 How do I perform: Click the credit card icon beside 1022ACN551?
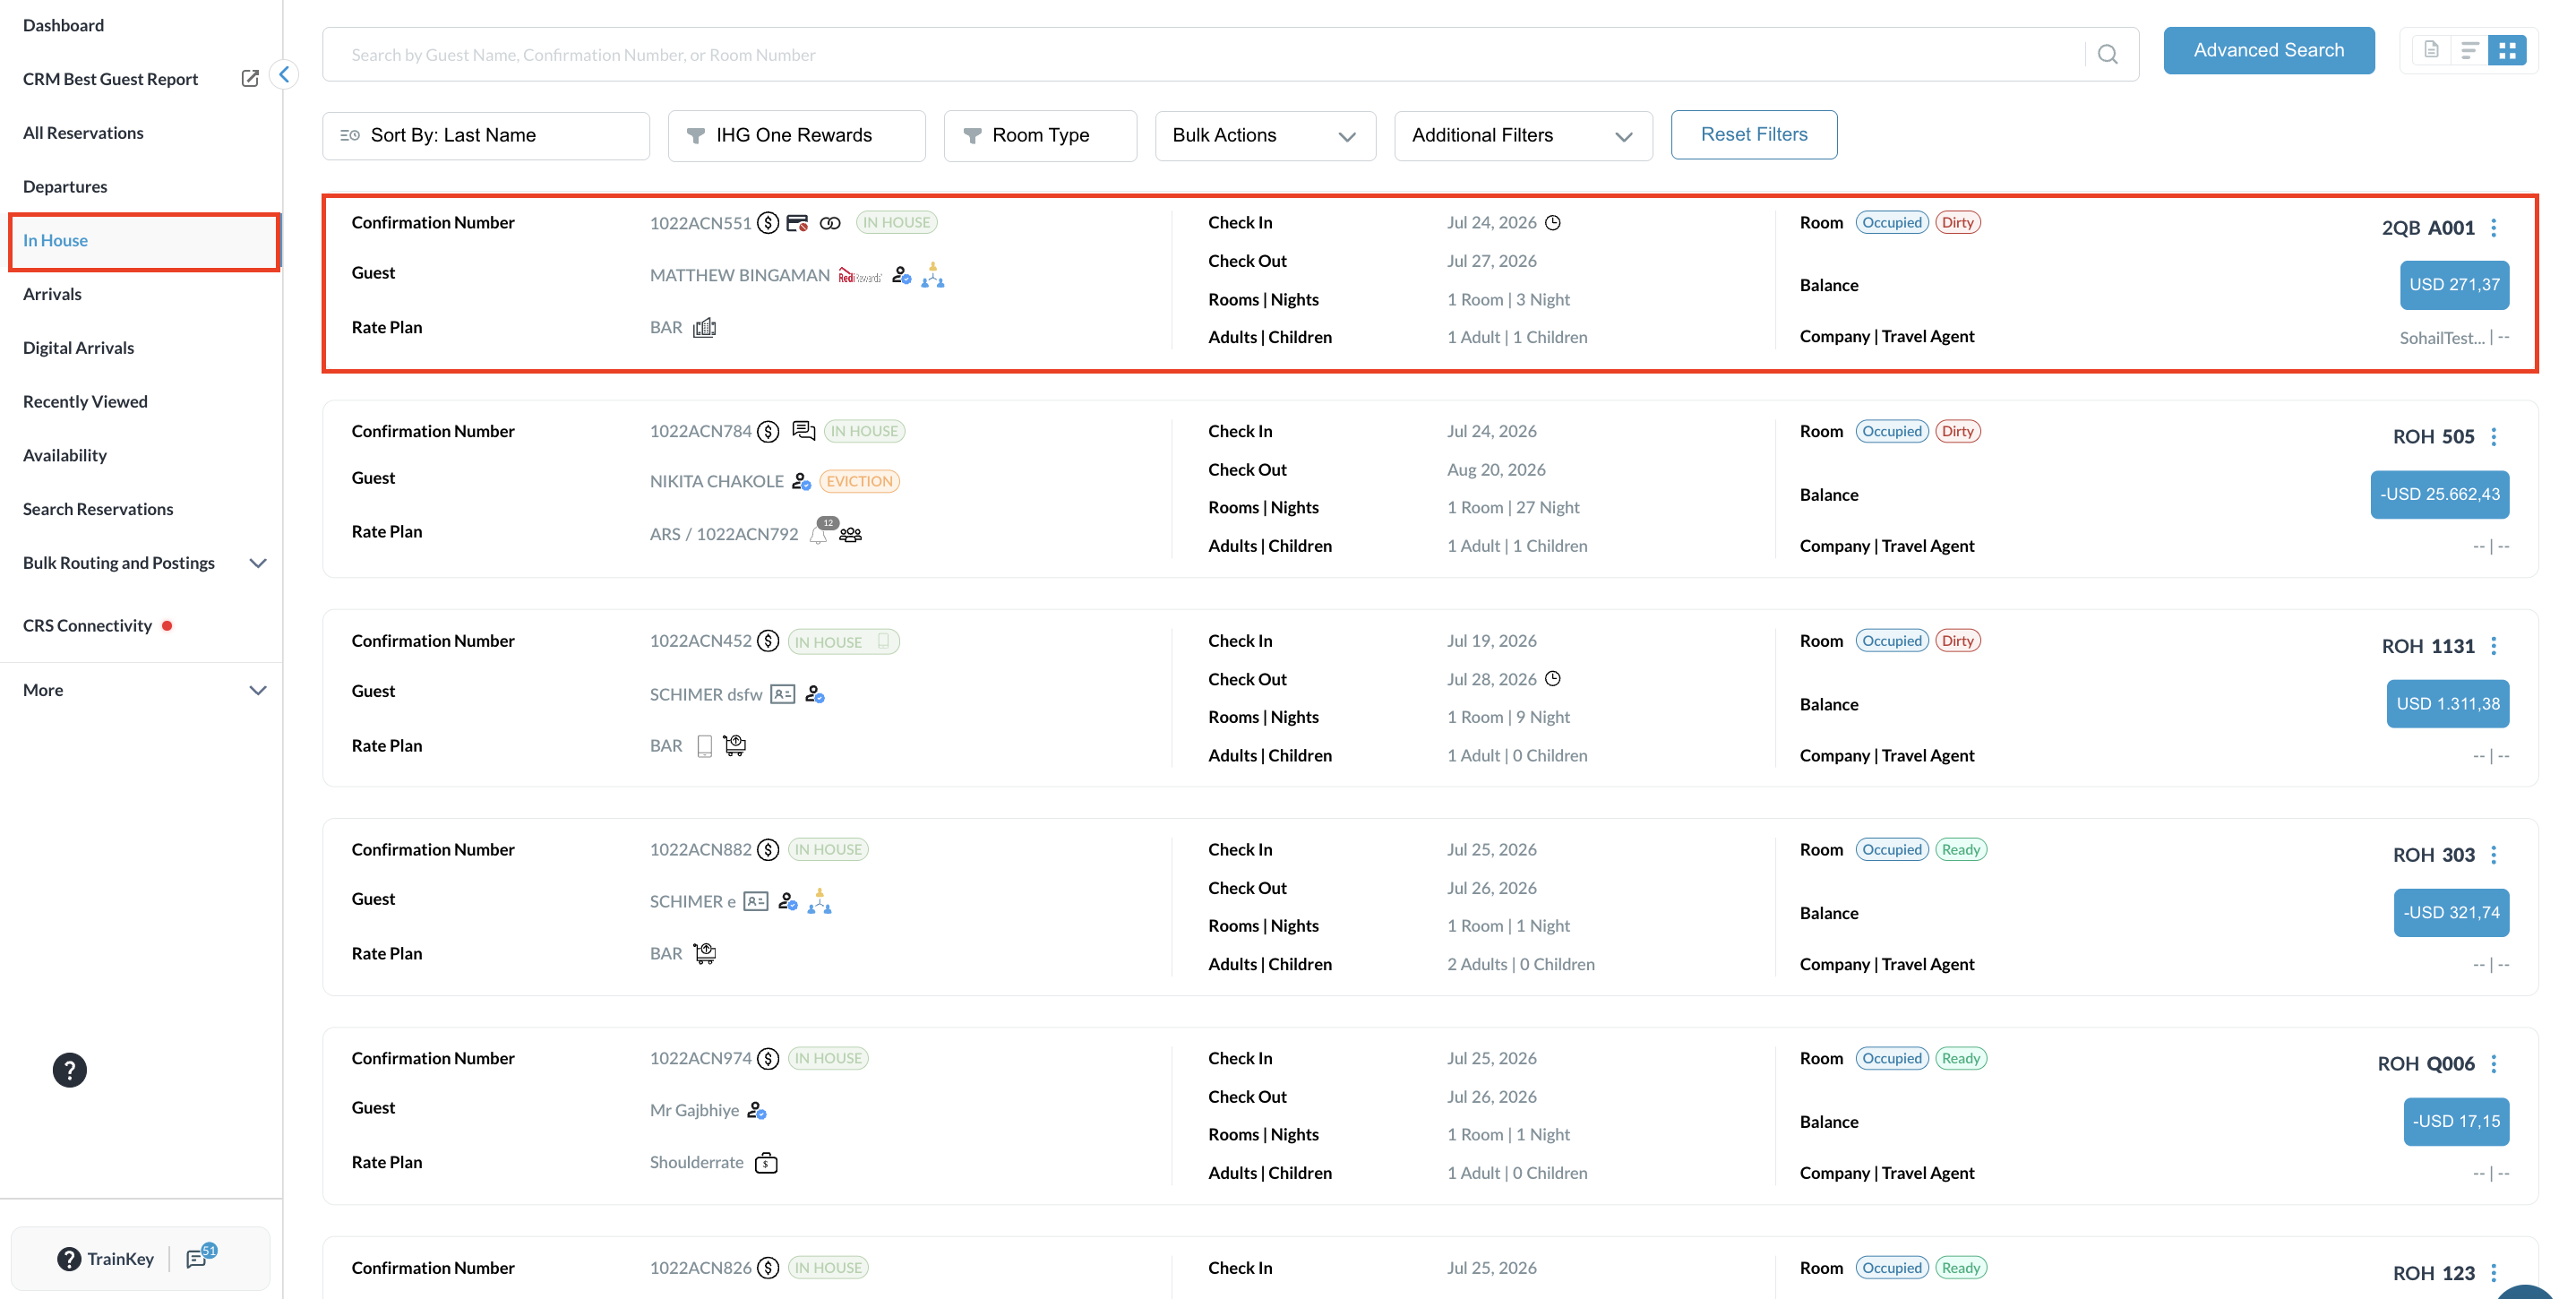(797, 223)
